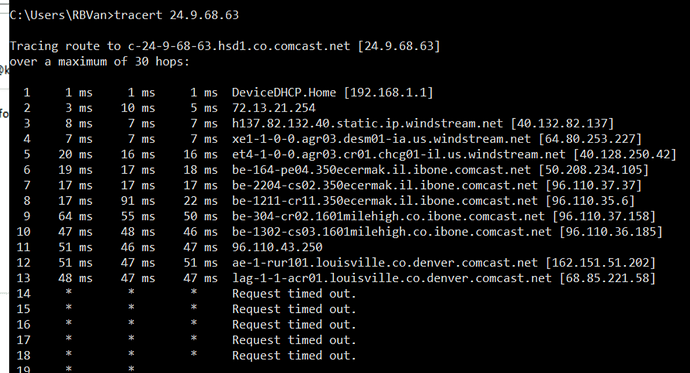Click the IP address 96.110.37.37 in brackets
The height and width of the screenshot is (373, 690).
pos(594,185)
